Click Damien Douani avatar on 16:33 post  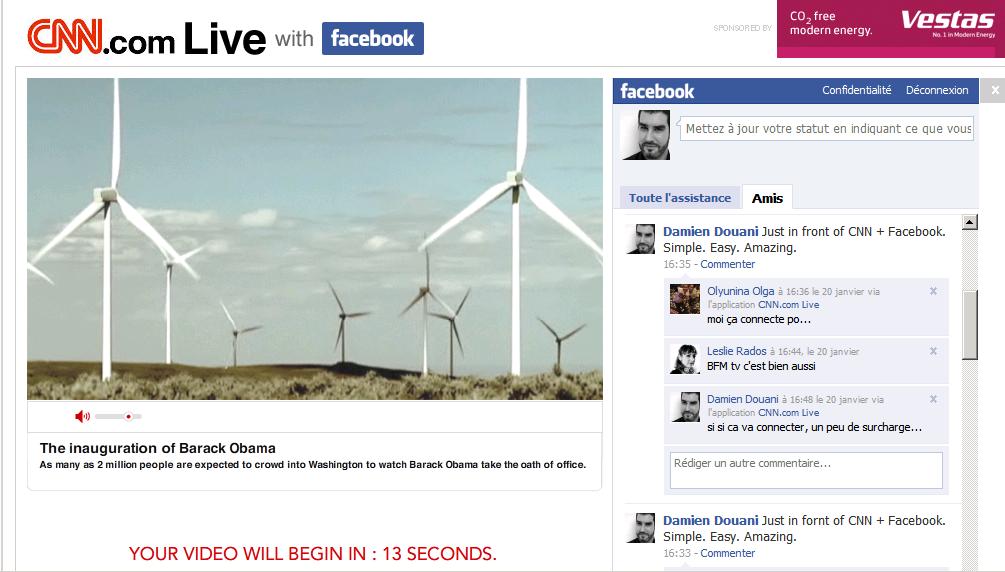[640, 528]
